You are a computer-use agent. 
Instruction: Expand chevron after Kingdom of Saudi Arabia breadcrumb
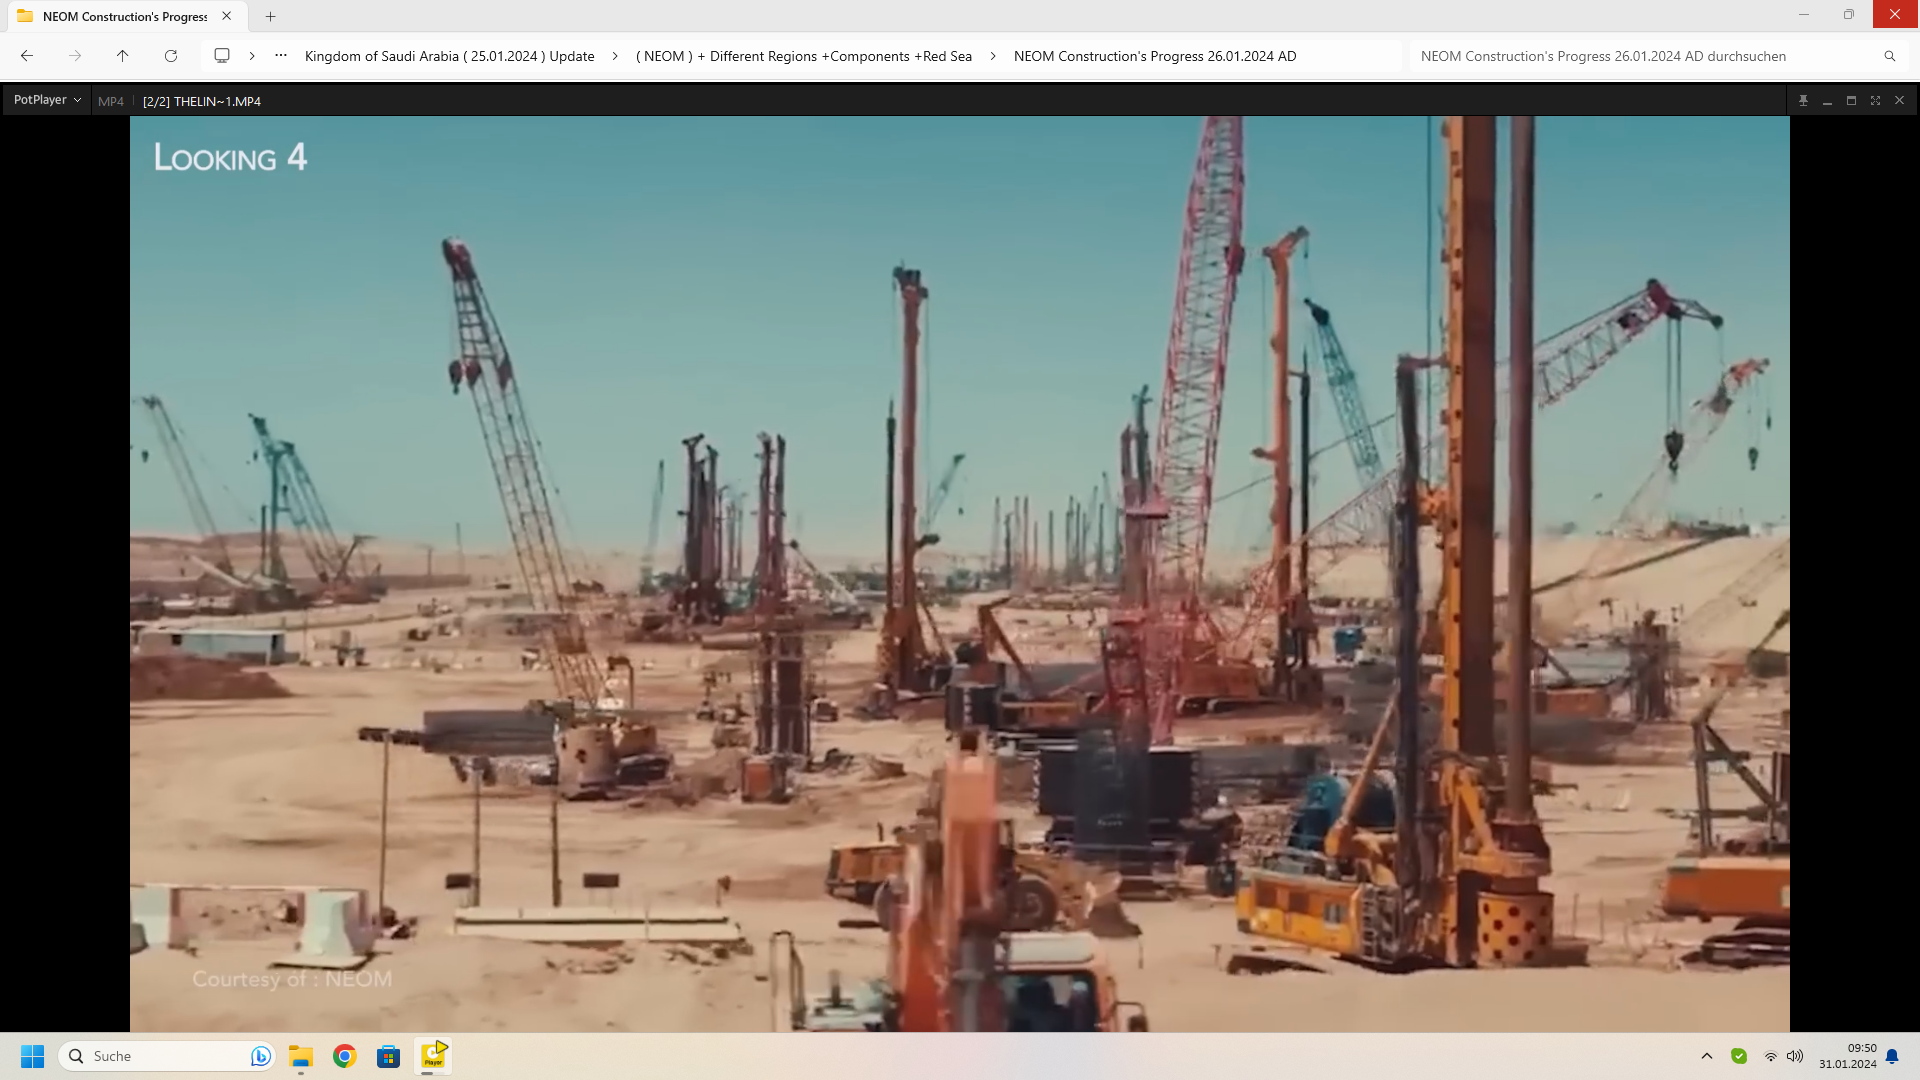615,56
